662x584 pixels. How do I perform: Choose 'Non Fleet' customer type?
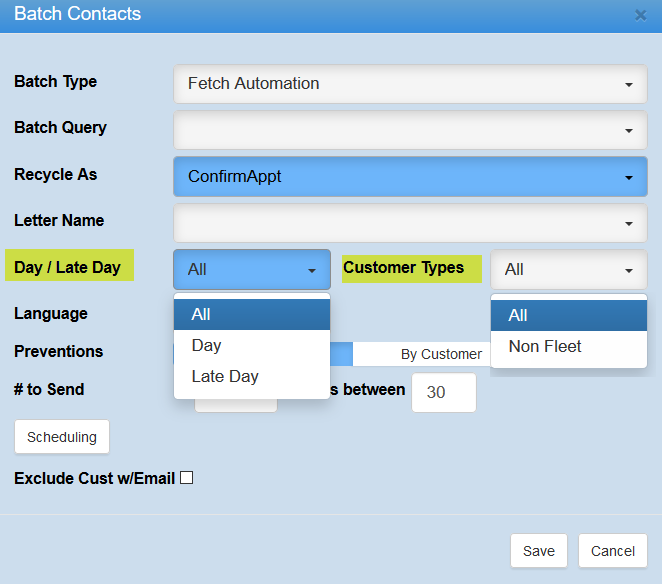point(568,347)
